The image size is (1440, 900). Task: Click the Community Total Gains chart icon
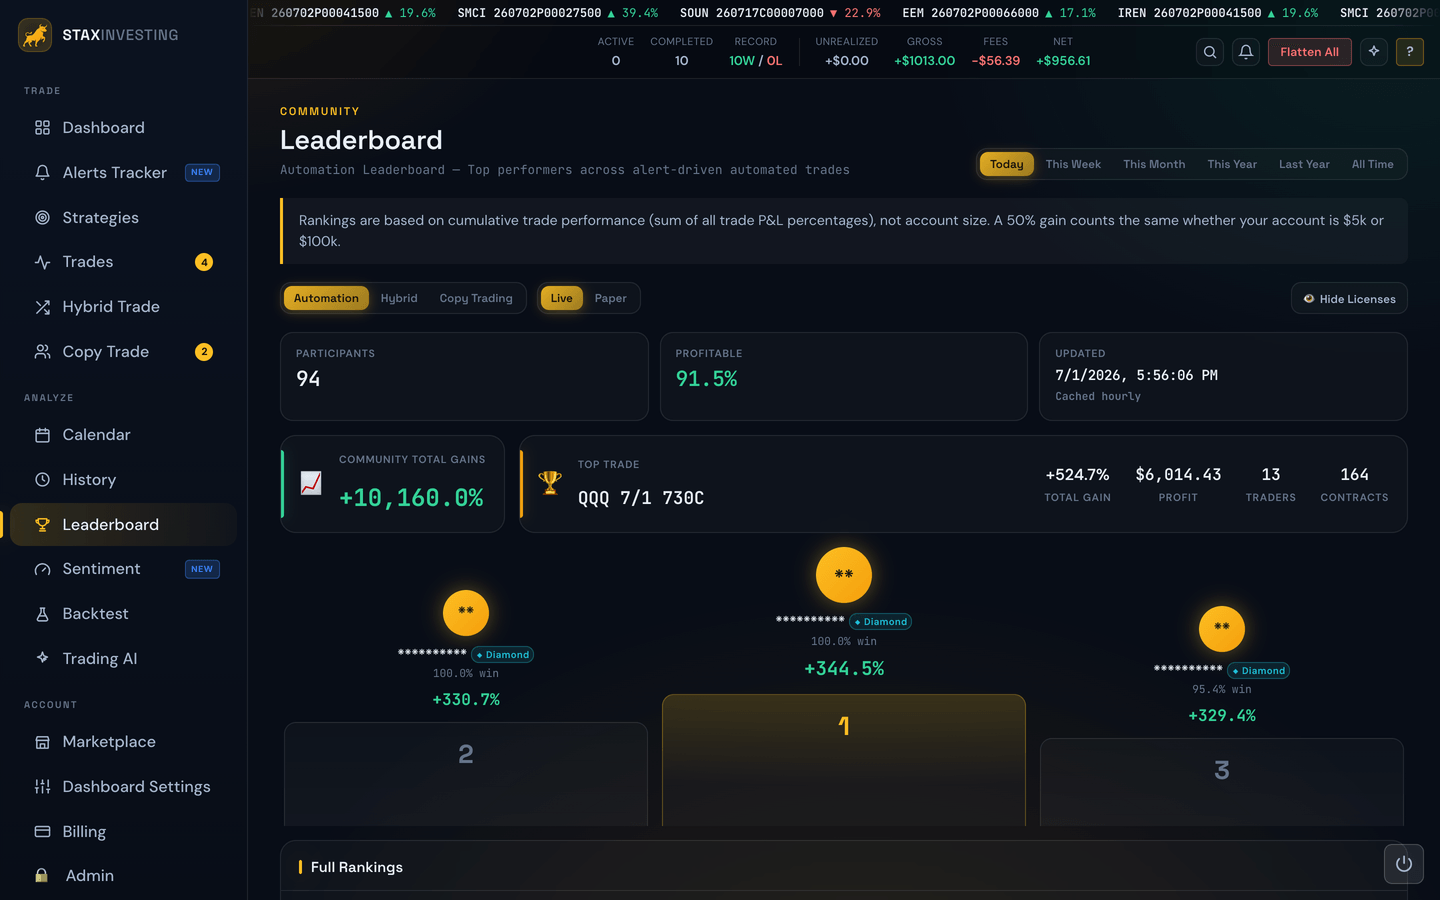click(311, 484)
